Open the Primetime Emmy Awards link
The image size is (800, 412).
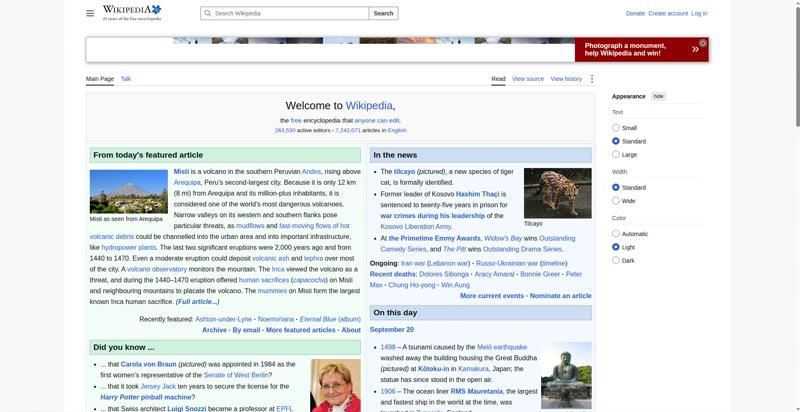[435, 238]
